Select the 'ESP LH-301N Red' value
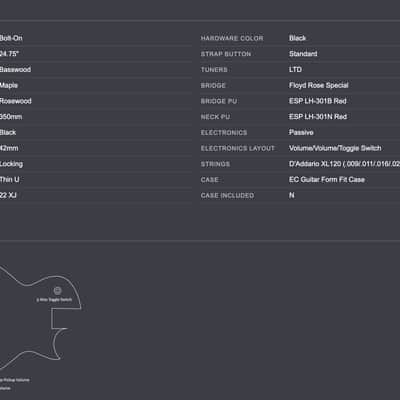This screenshot has width=400, height=400. coord(318,117)
